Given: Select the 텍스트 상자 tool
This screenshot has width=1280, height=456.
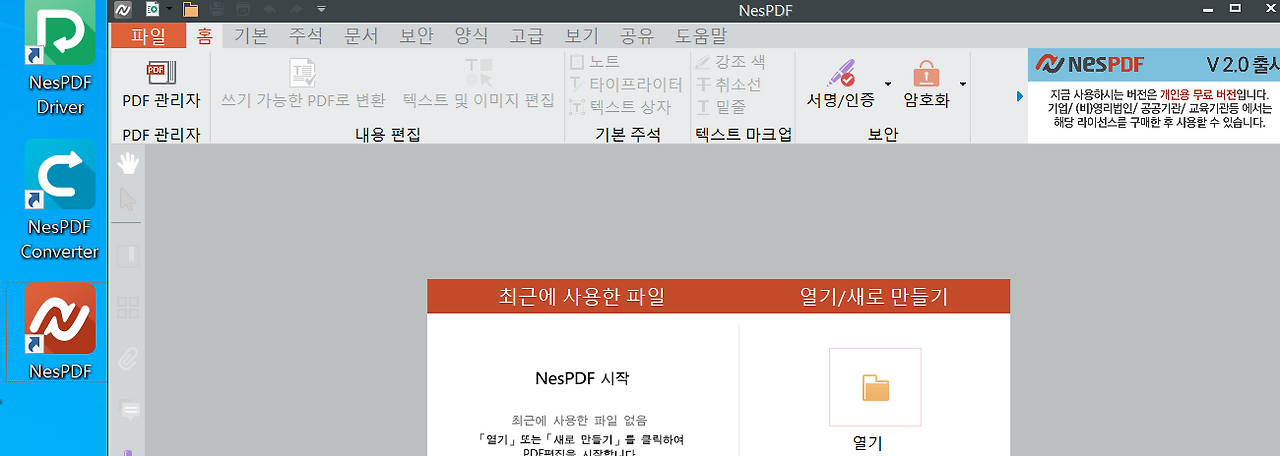Looking at the screenshot, I should (620, 107).
